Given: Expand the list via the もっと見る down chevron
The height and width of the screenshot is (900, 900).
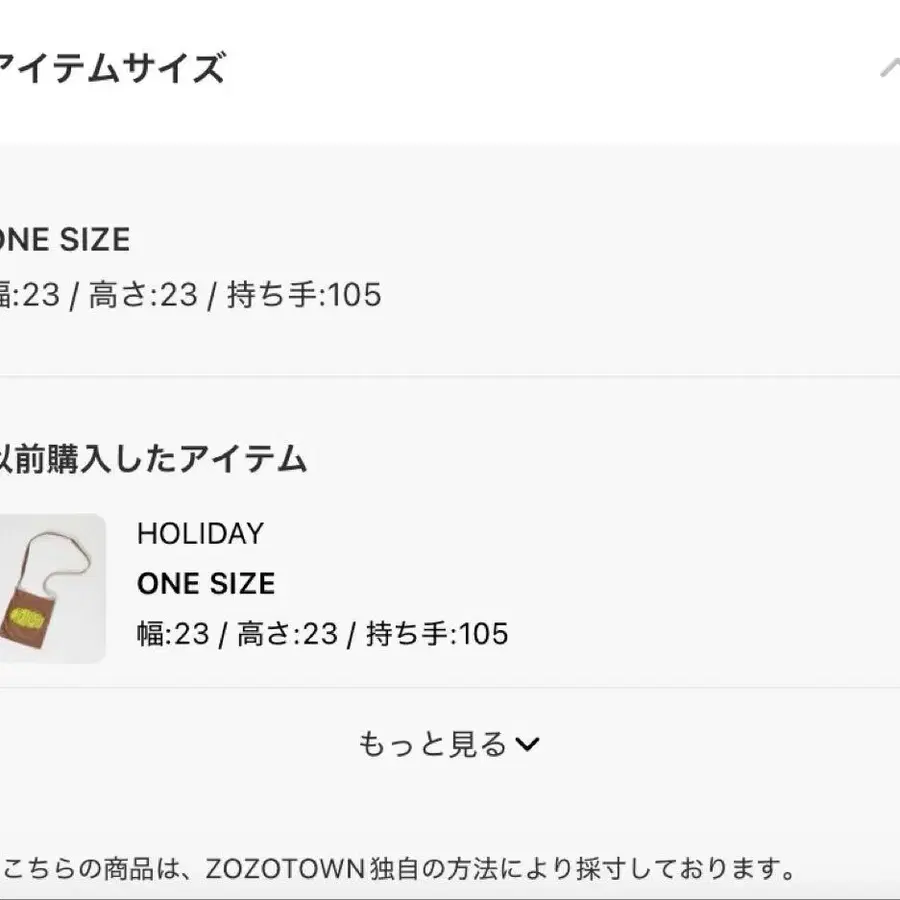Looking at the screenshot, I should coord(527,744).
